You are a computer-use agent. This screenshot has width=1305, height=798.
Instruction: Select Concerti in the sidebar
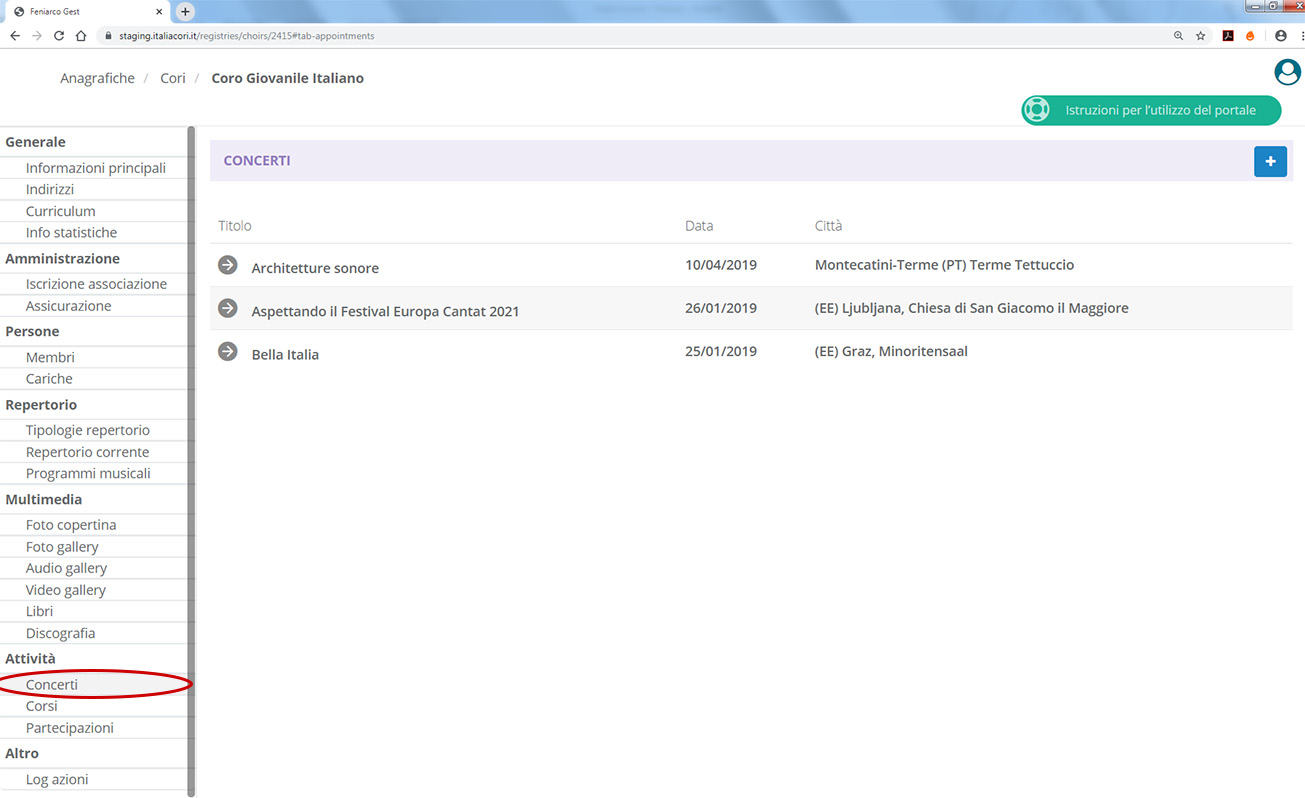[x=52, y=685]
